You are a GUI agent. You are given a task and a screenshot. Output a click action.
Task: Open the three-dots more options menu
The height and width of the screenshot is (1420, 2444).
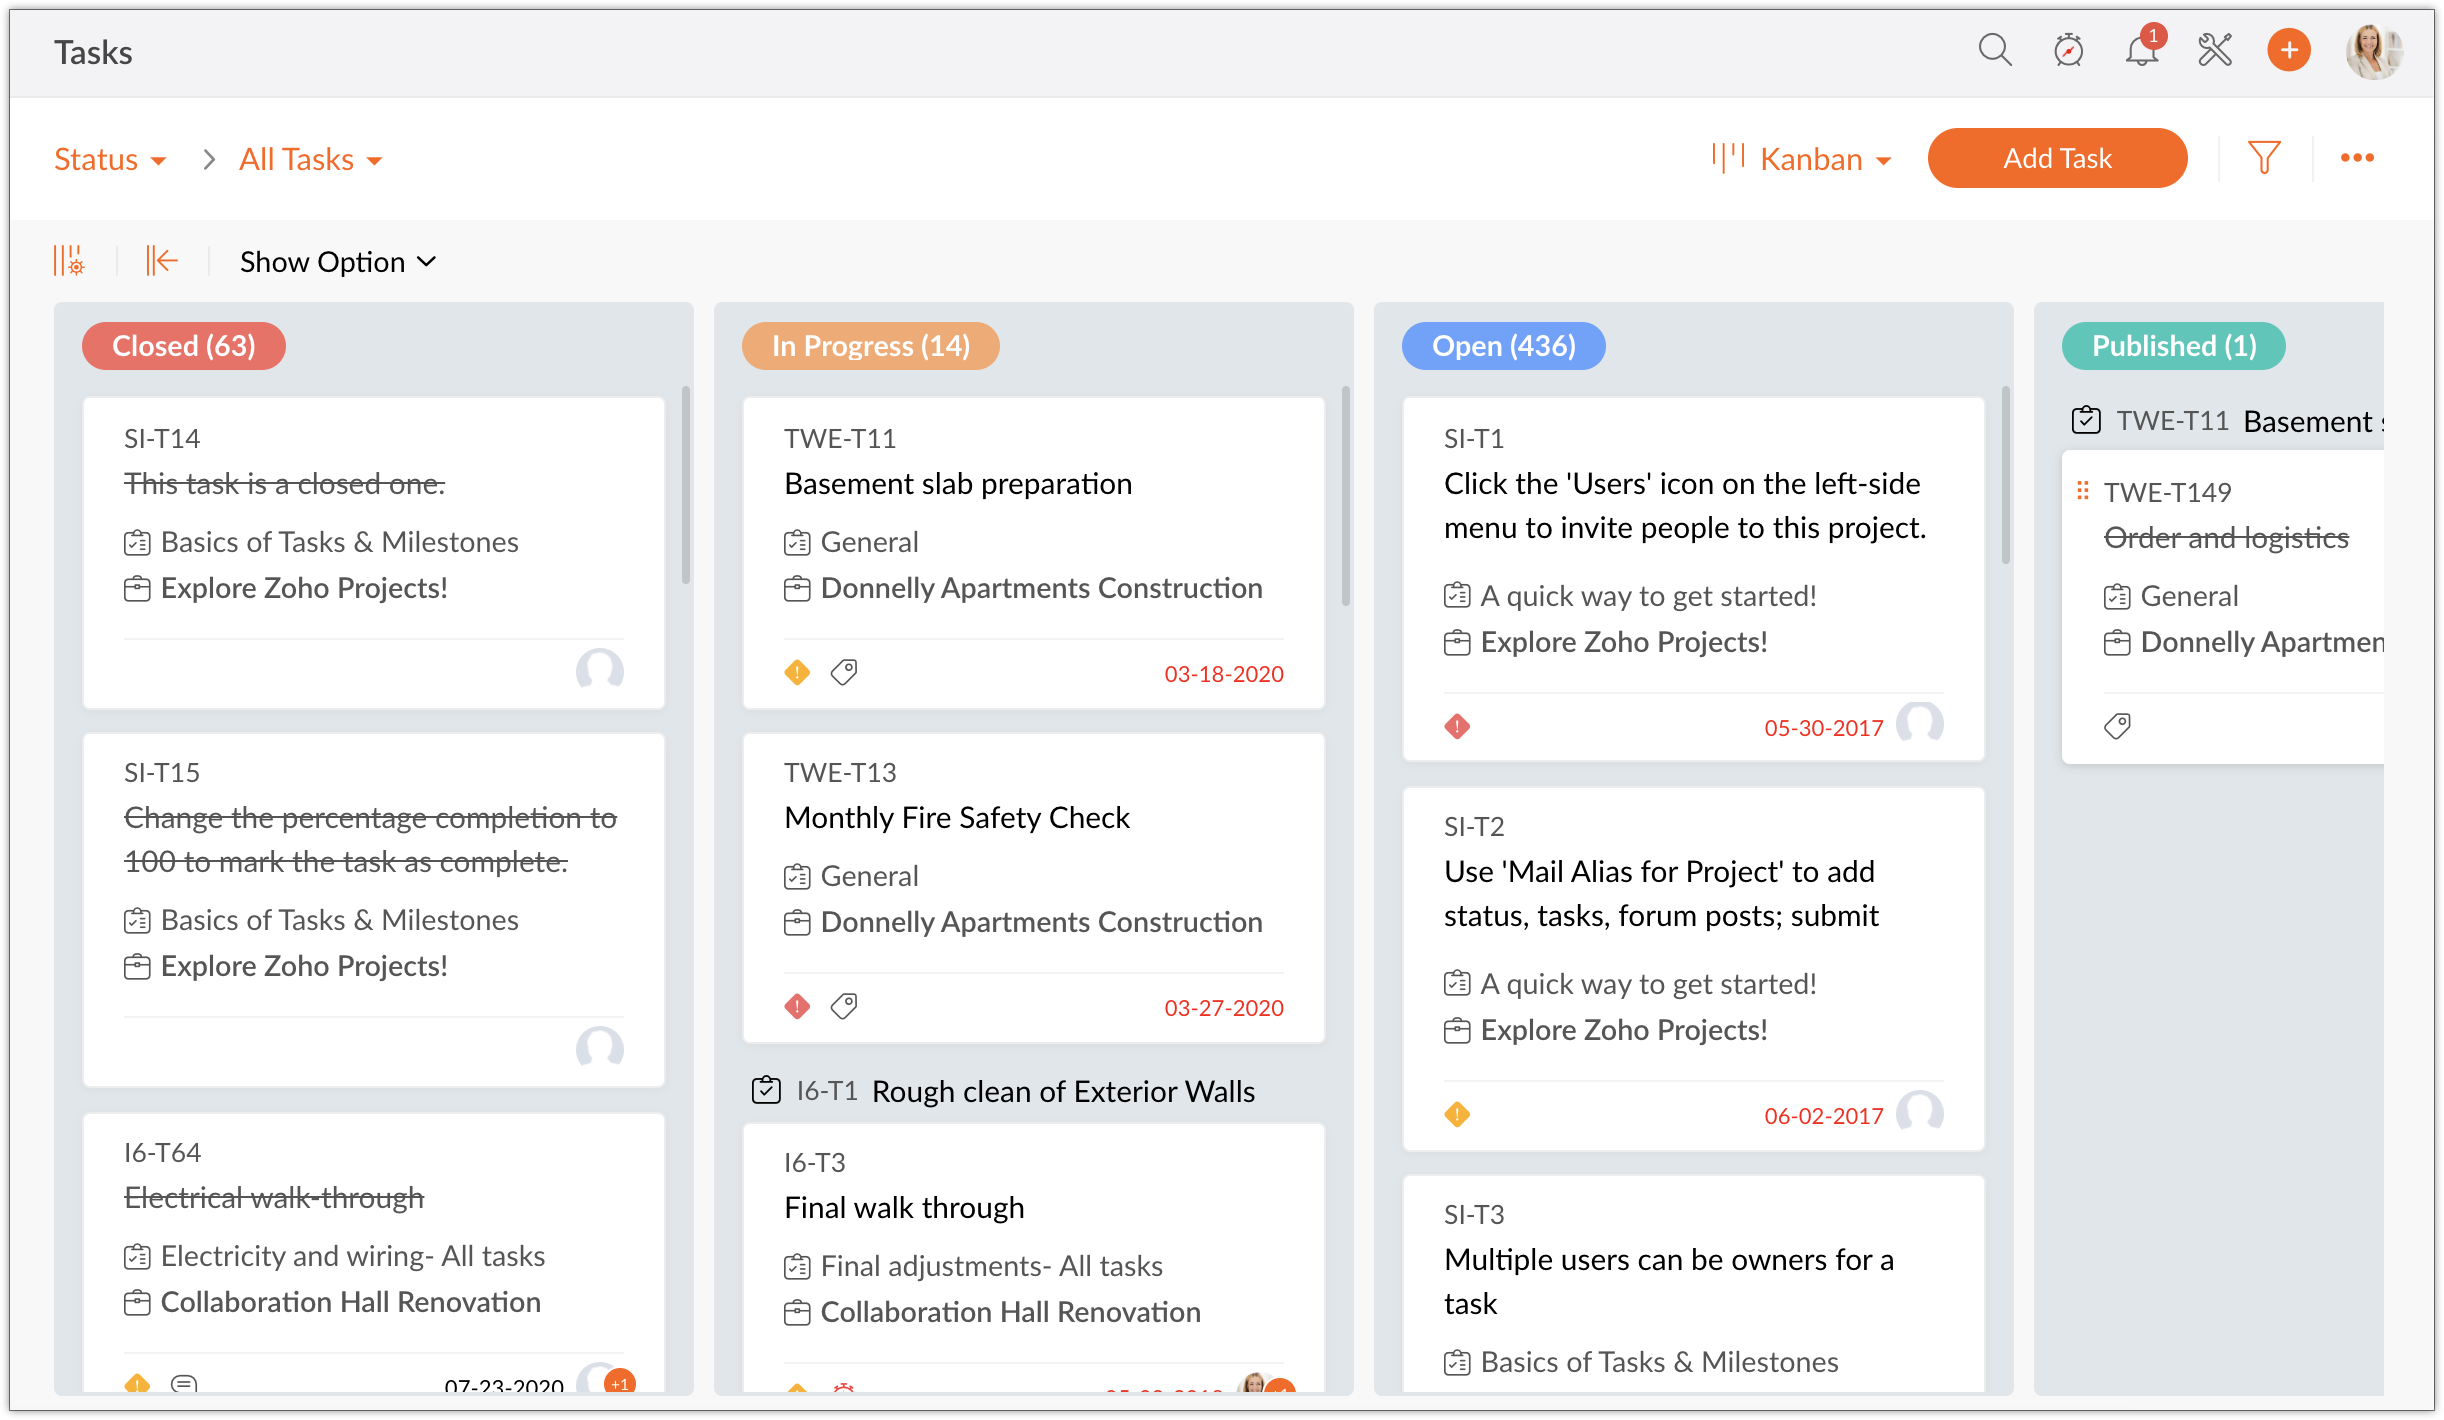coord(2357,158)
